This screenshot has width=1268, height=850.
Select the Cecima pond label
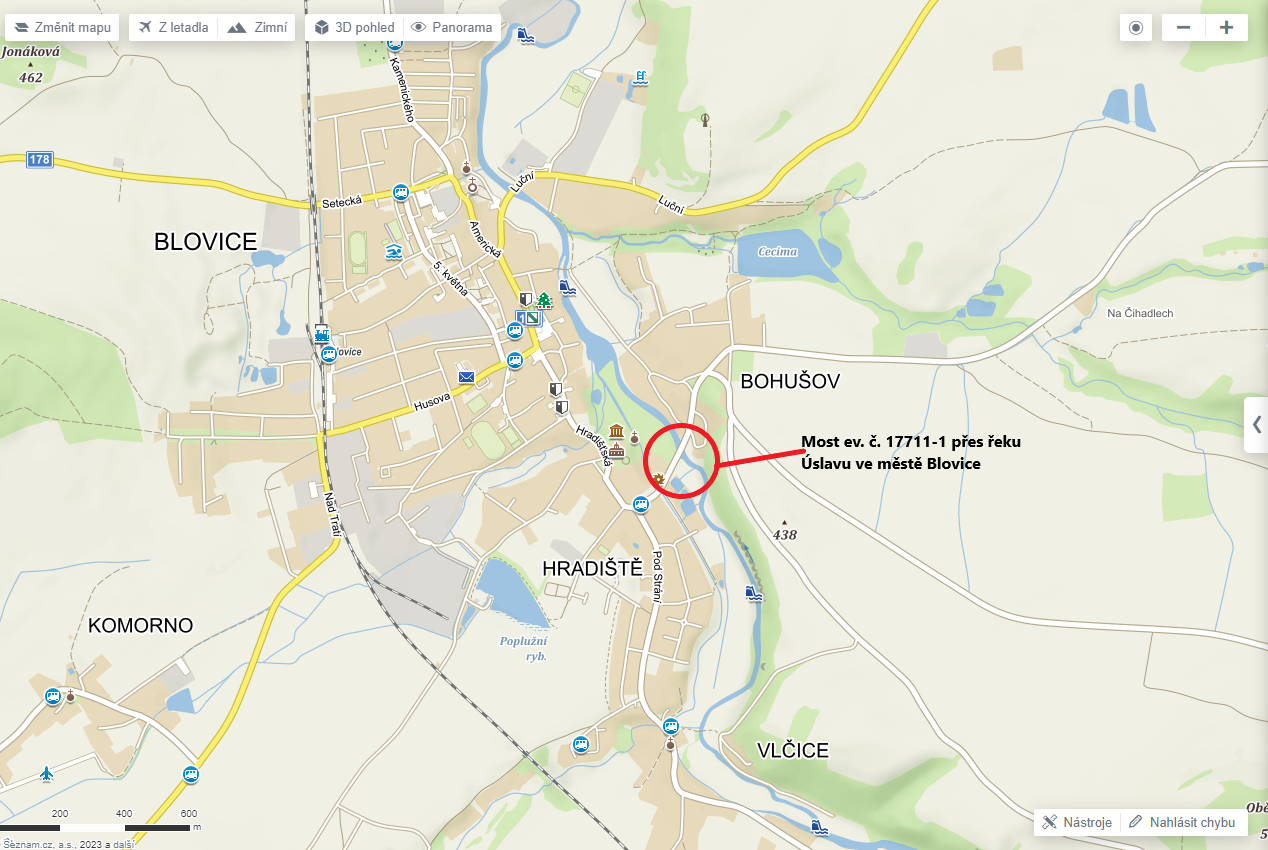point(778,251)
